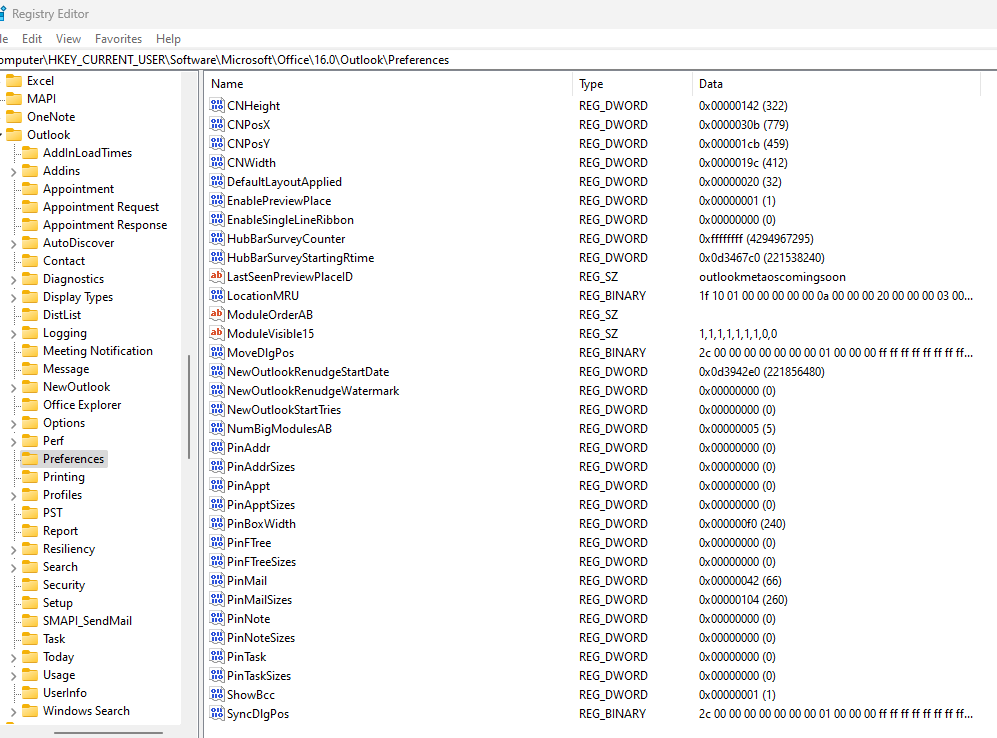The height and width of the screenshot is (738, 997).
Task: Click the LocationMRU binary value icon
Action: point(217,296)
